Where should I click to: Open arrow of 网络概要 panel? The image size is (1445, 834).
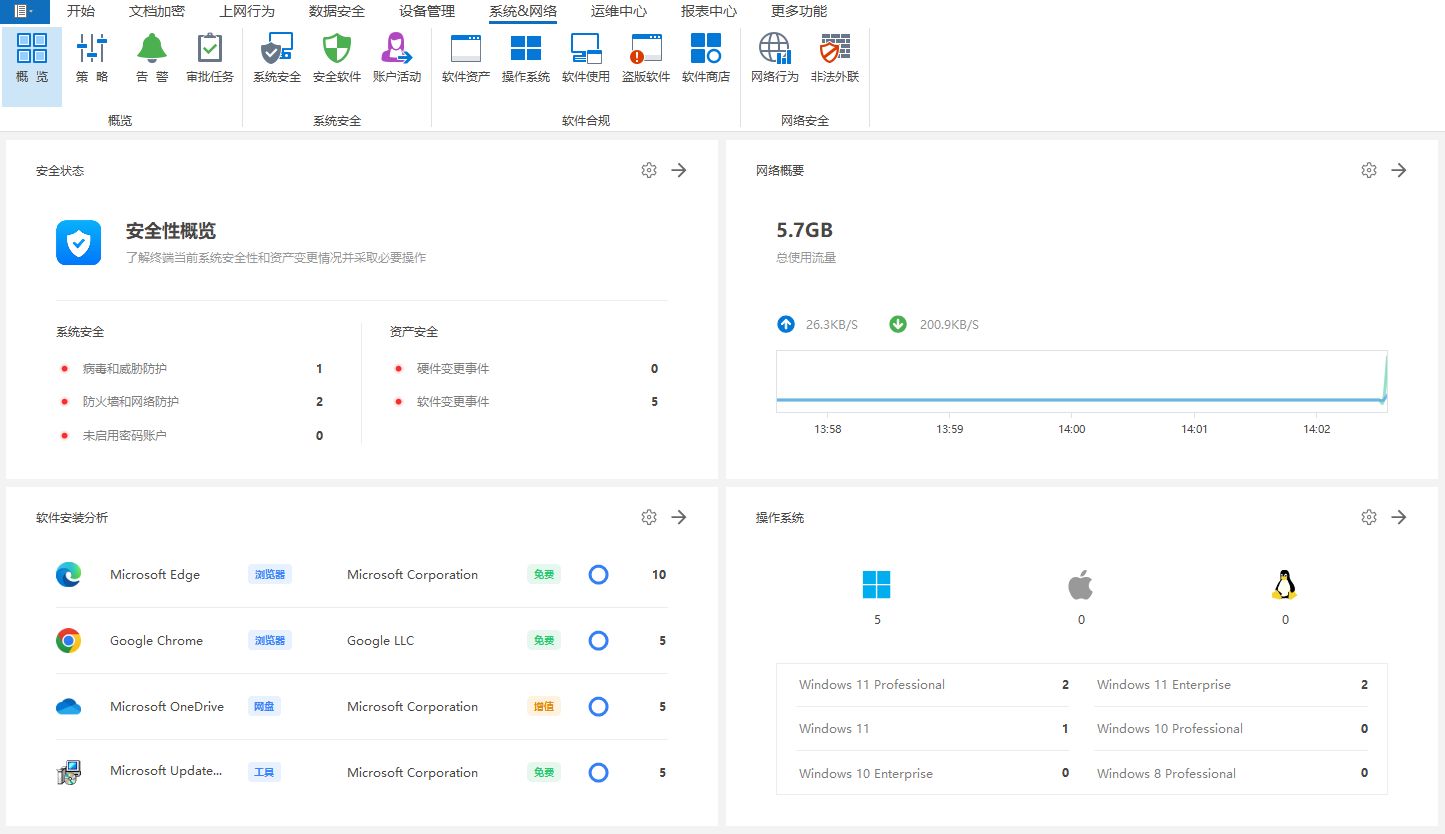coord(1399,170)
